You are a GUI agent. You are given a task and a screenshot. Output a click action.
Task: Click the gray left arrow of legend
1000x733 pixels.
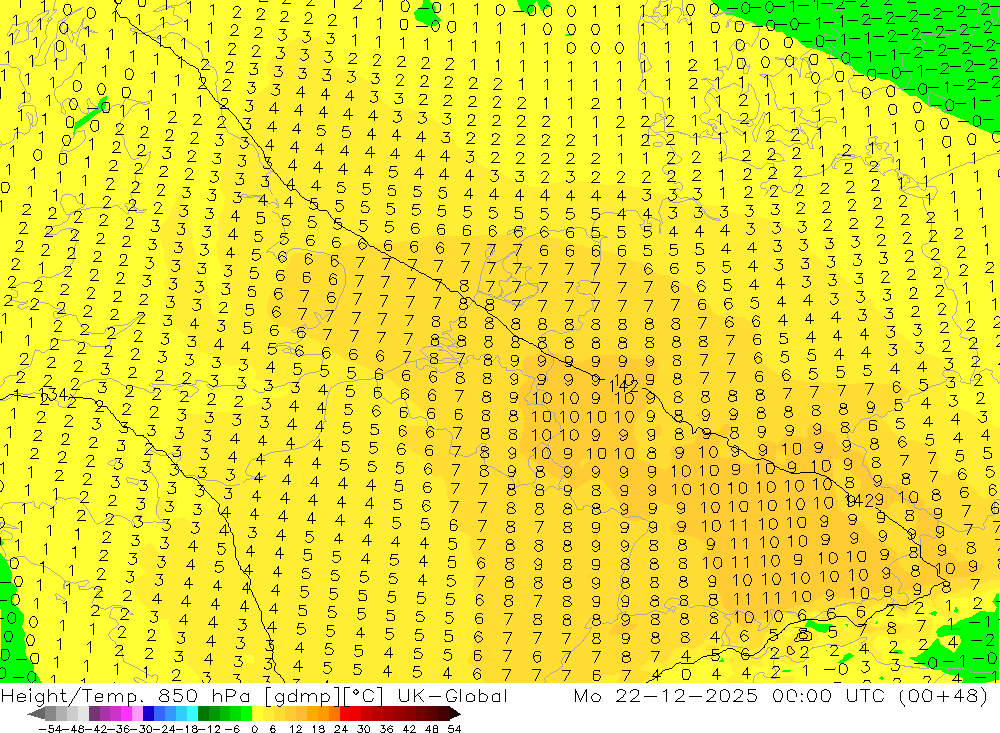point(36,714)
